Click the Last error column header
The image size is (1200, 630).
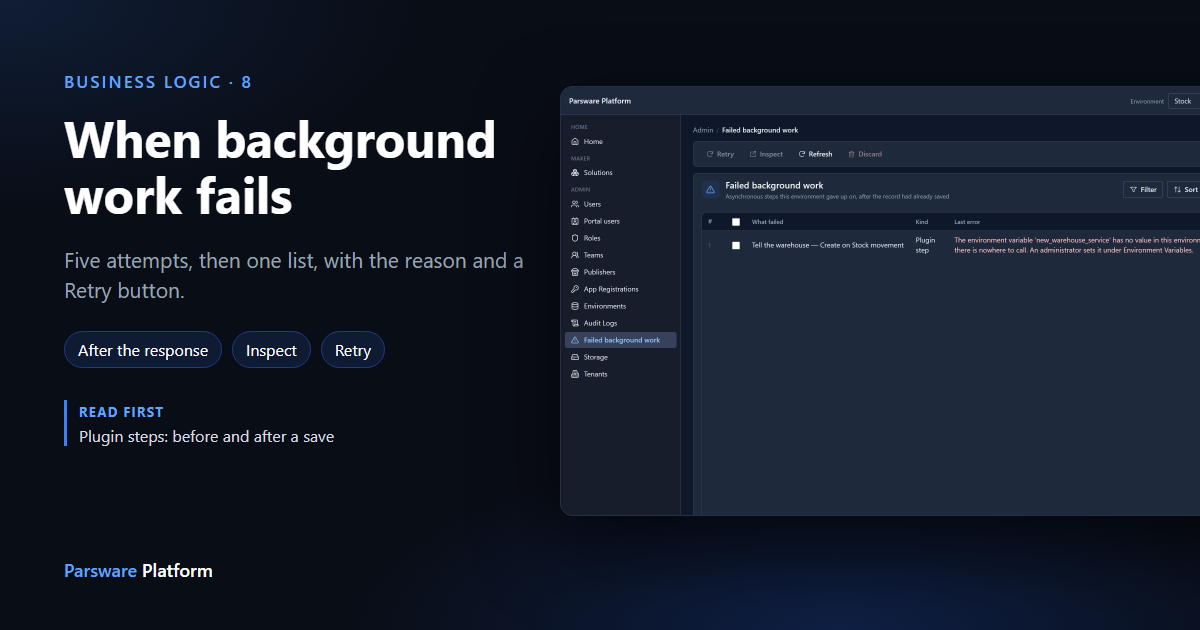[967, 222]
